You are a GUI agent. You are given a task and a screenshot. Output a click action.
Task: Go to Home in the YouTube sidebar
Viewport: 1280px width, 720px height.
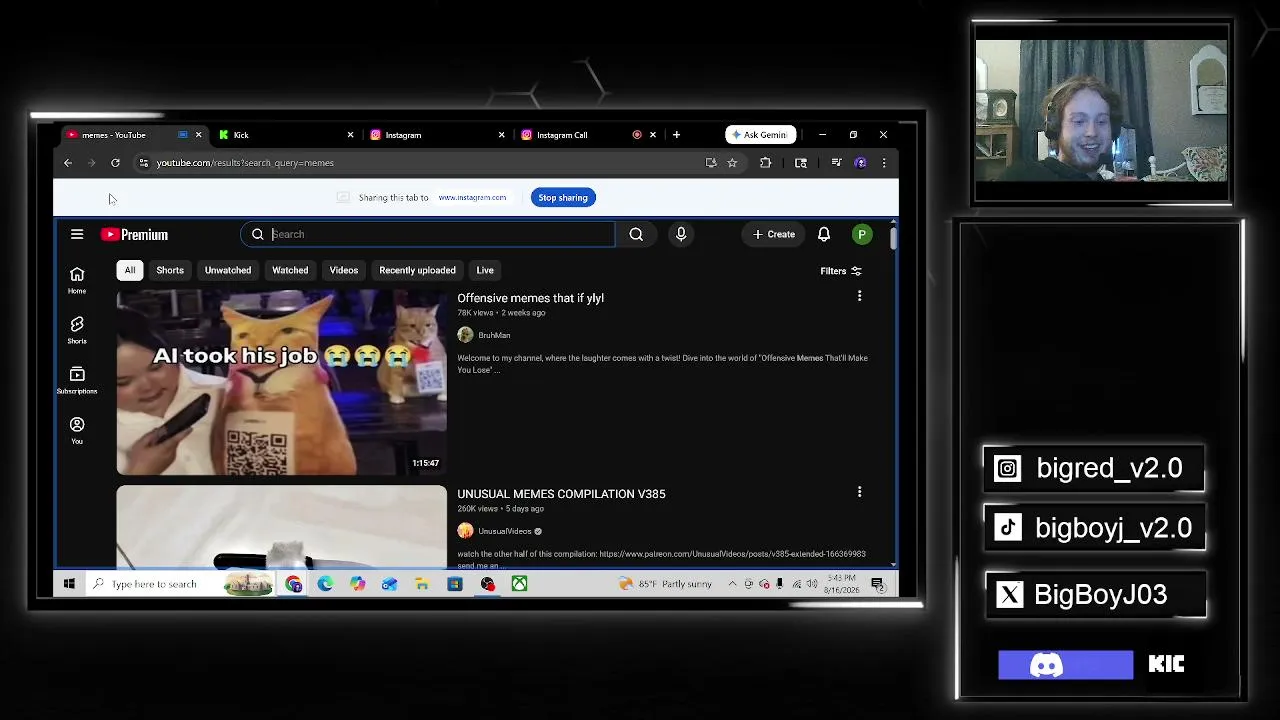click(77, 280)
